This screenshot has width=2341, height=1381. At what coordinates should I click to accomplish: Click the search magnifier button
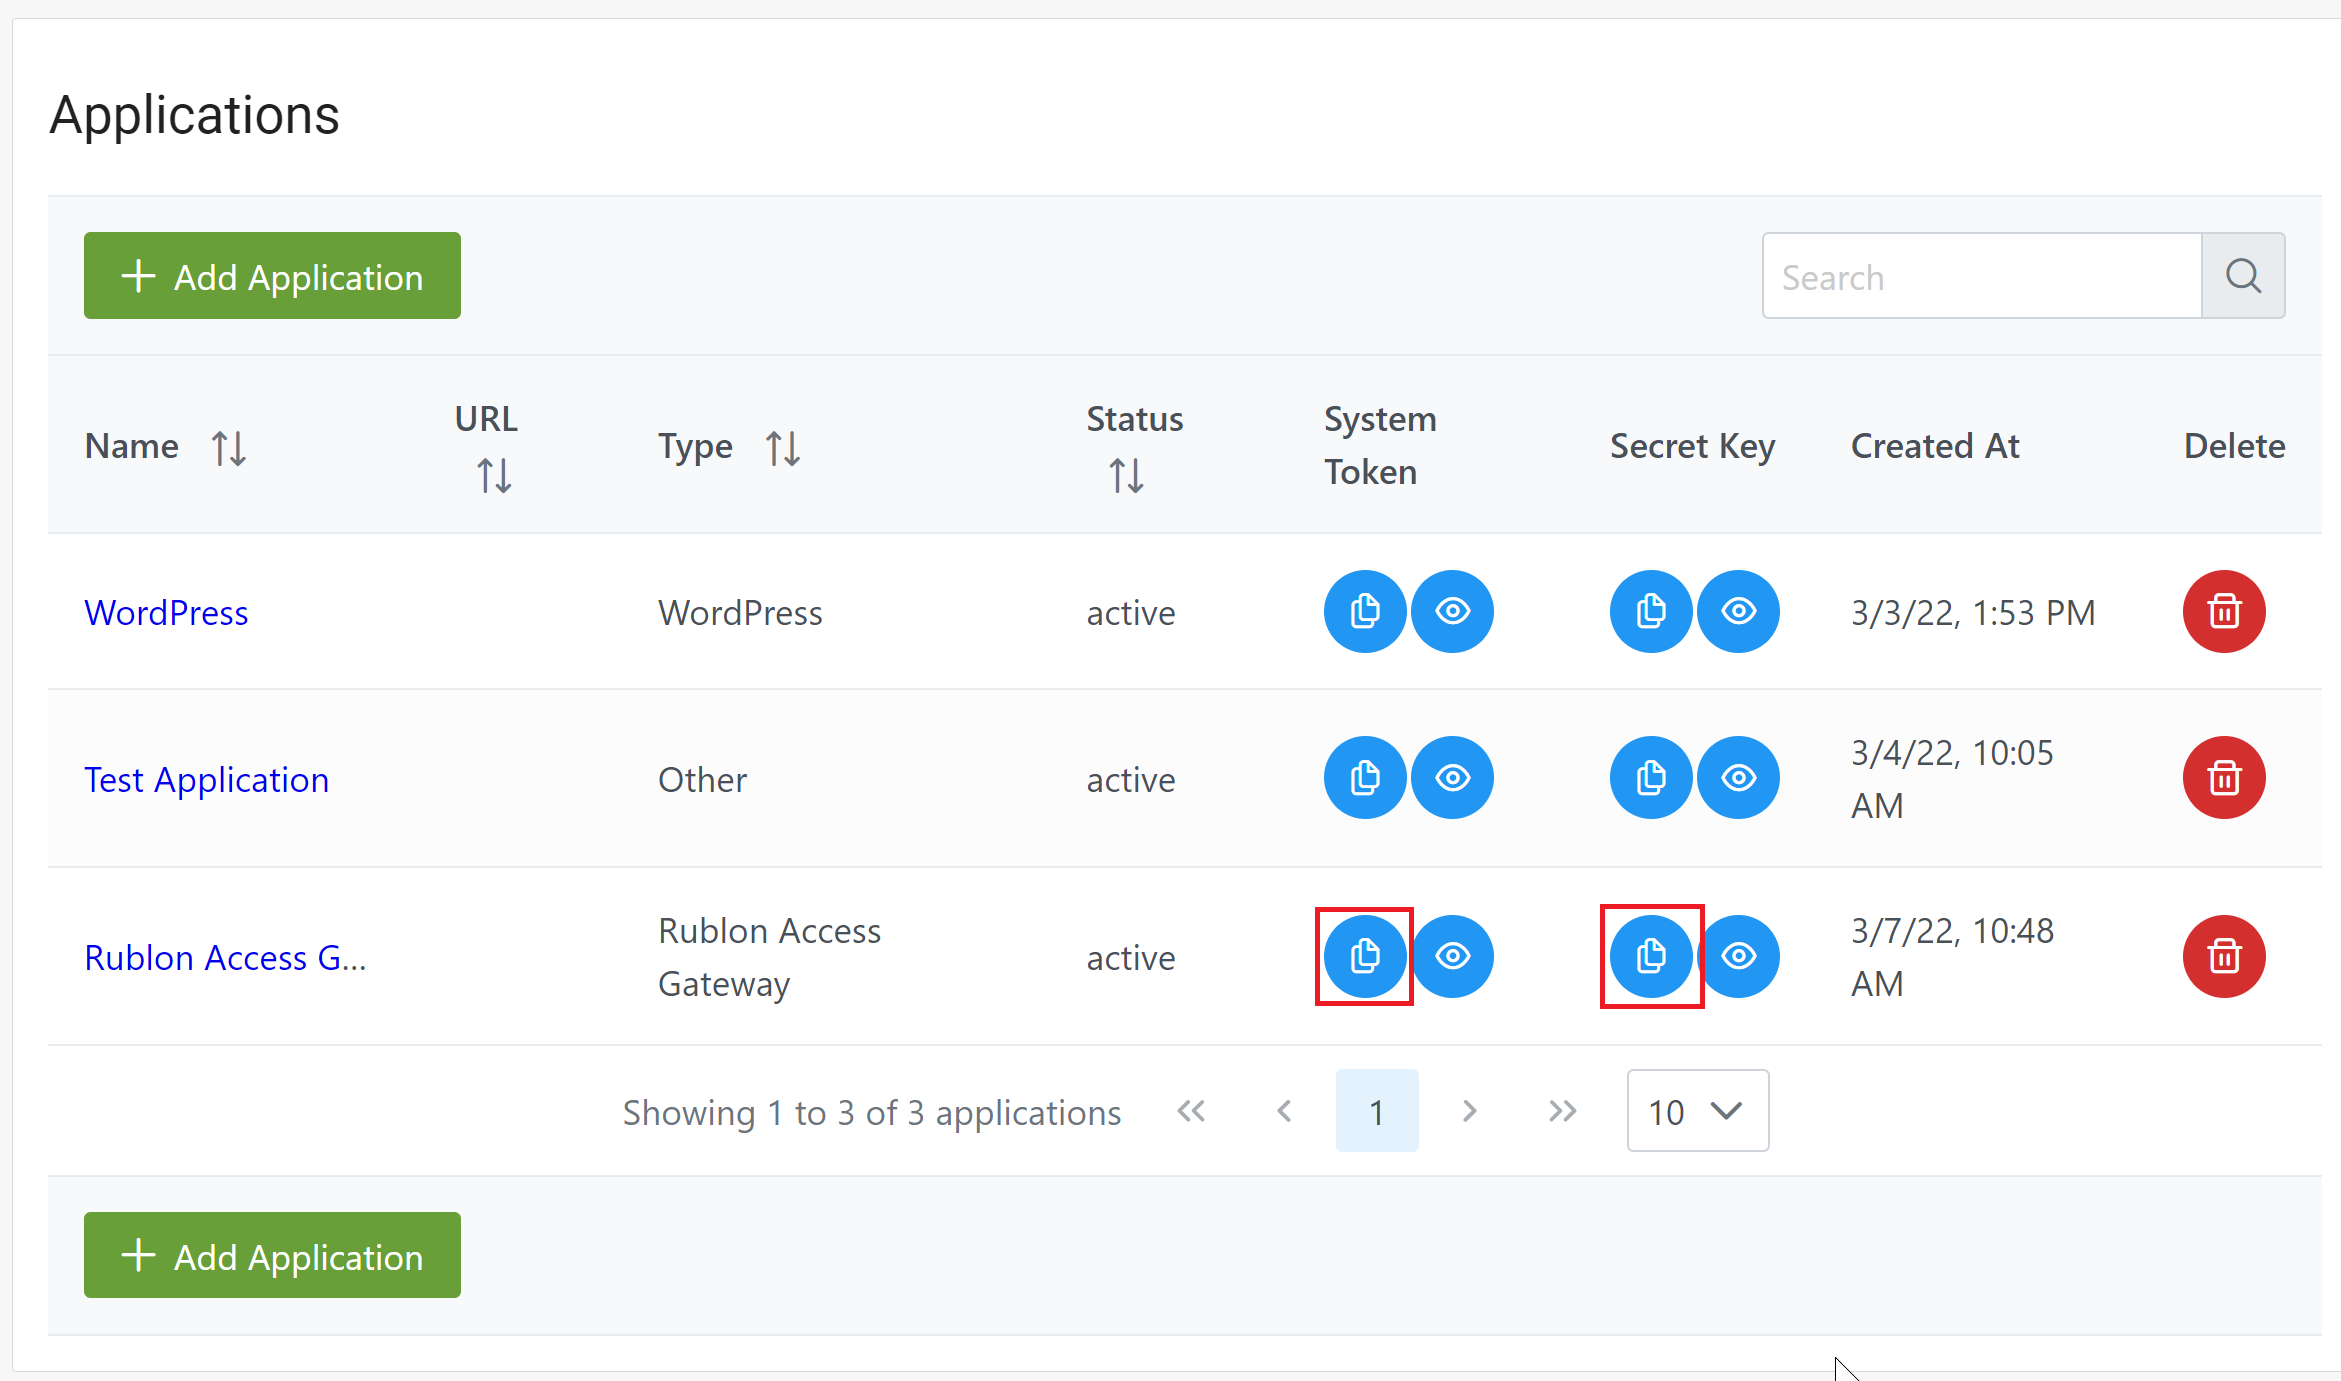coord(2243,276)
